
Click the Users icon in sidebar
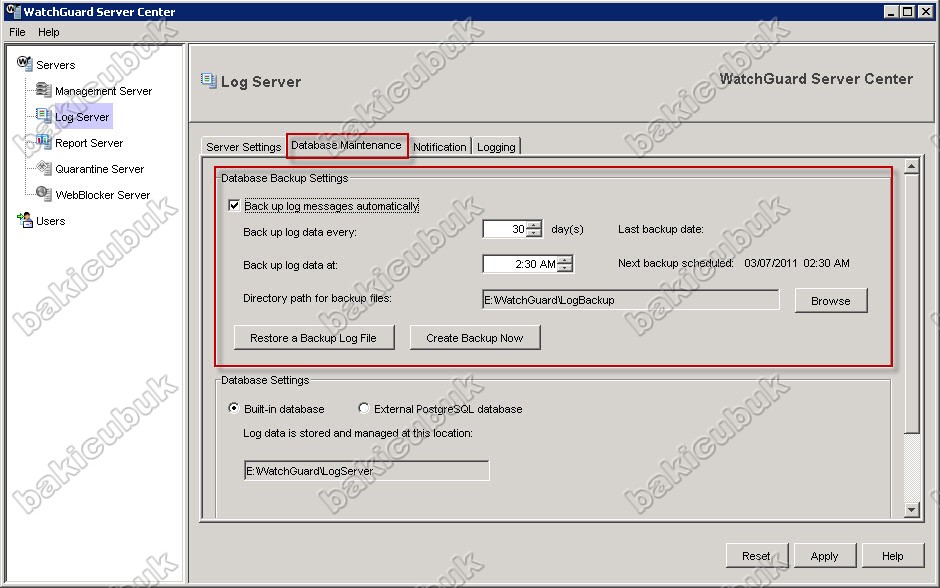(25, 220)
